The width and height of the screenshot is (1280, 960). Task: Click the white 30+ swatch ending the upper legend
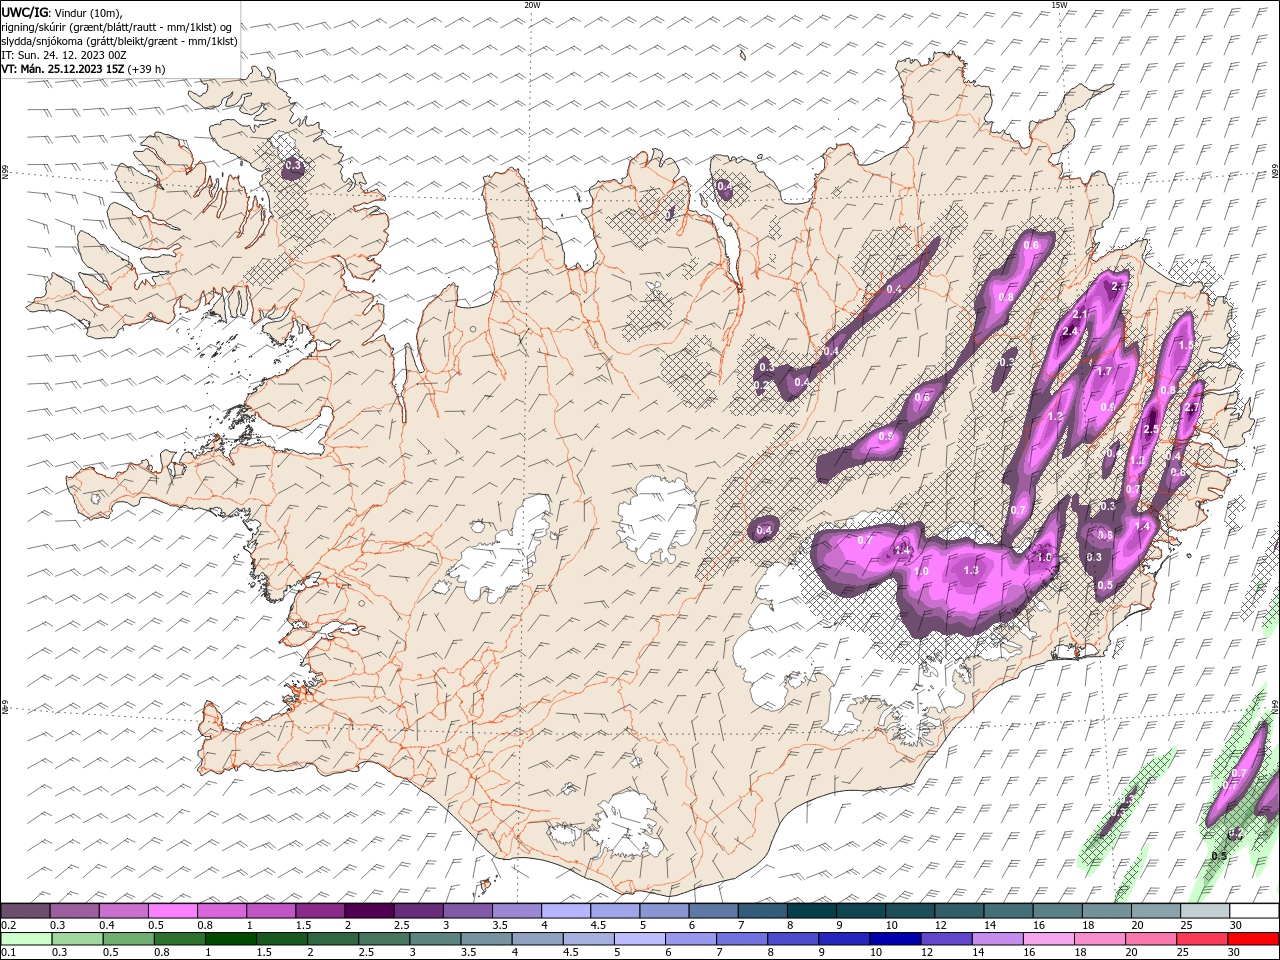pos(1253,911)
